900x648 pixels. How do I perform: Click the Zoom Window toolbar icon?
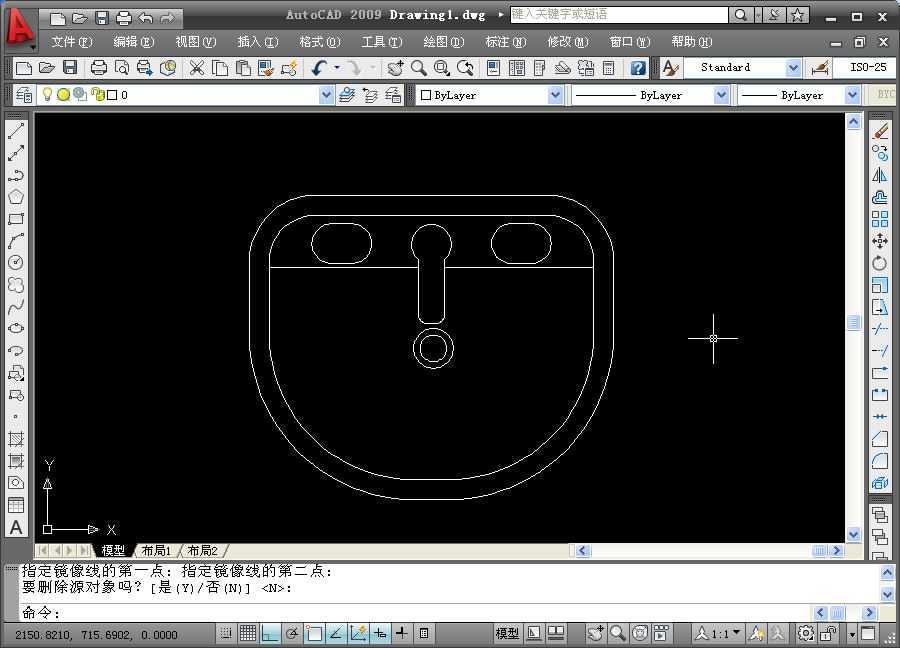[441, 68]
